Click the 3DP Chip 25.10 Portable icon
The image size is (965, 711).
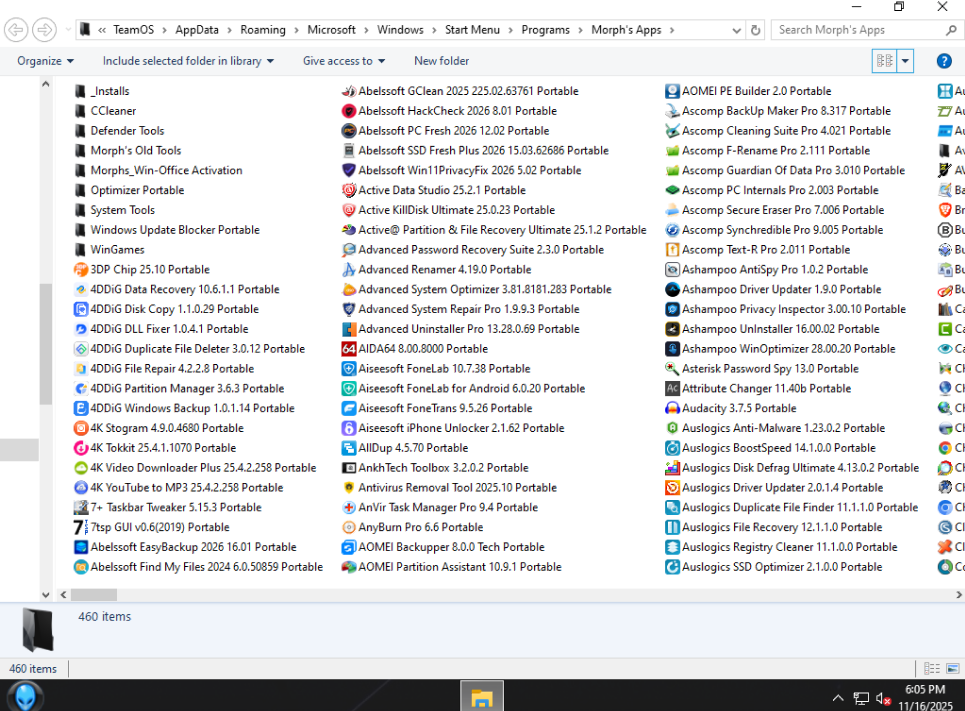coord(81,270)
